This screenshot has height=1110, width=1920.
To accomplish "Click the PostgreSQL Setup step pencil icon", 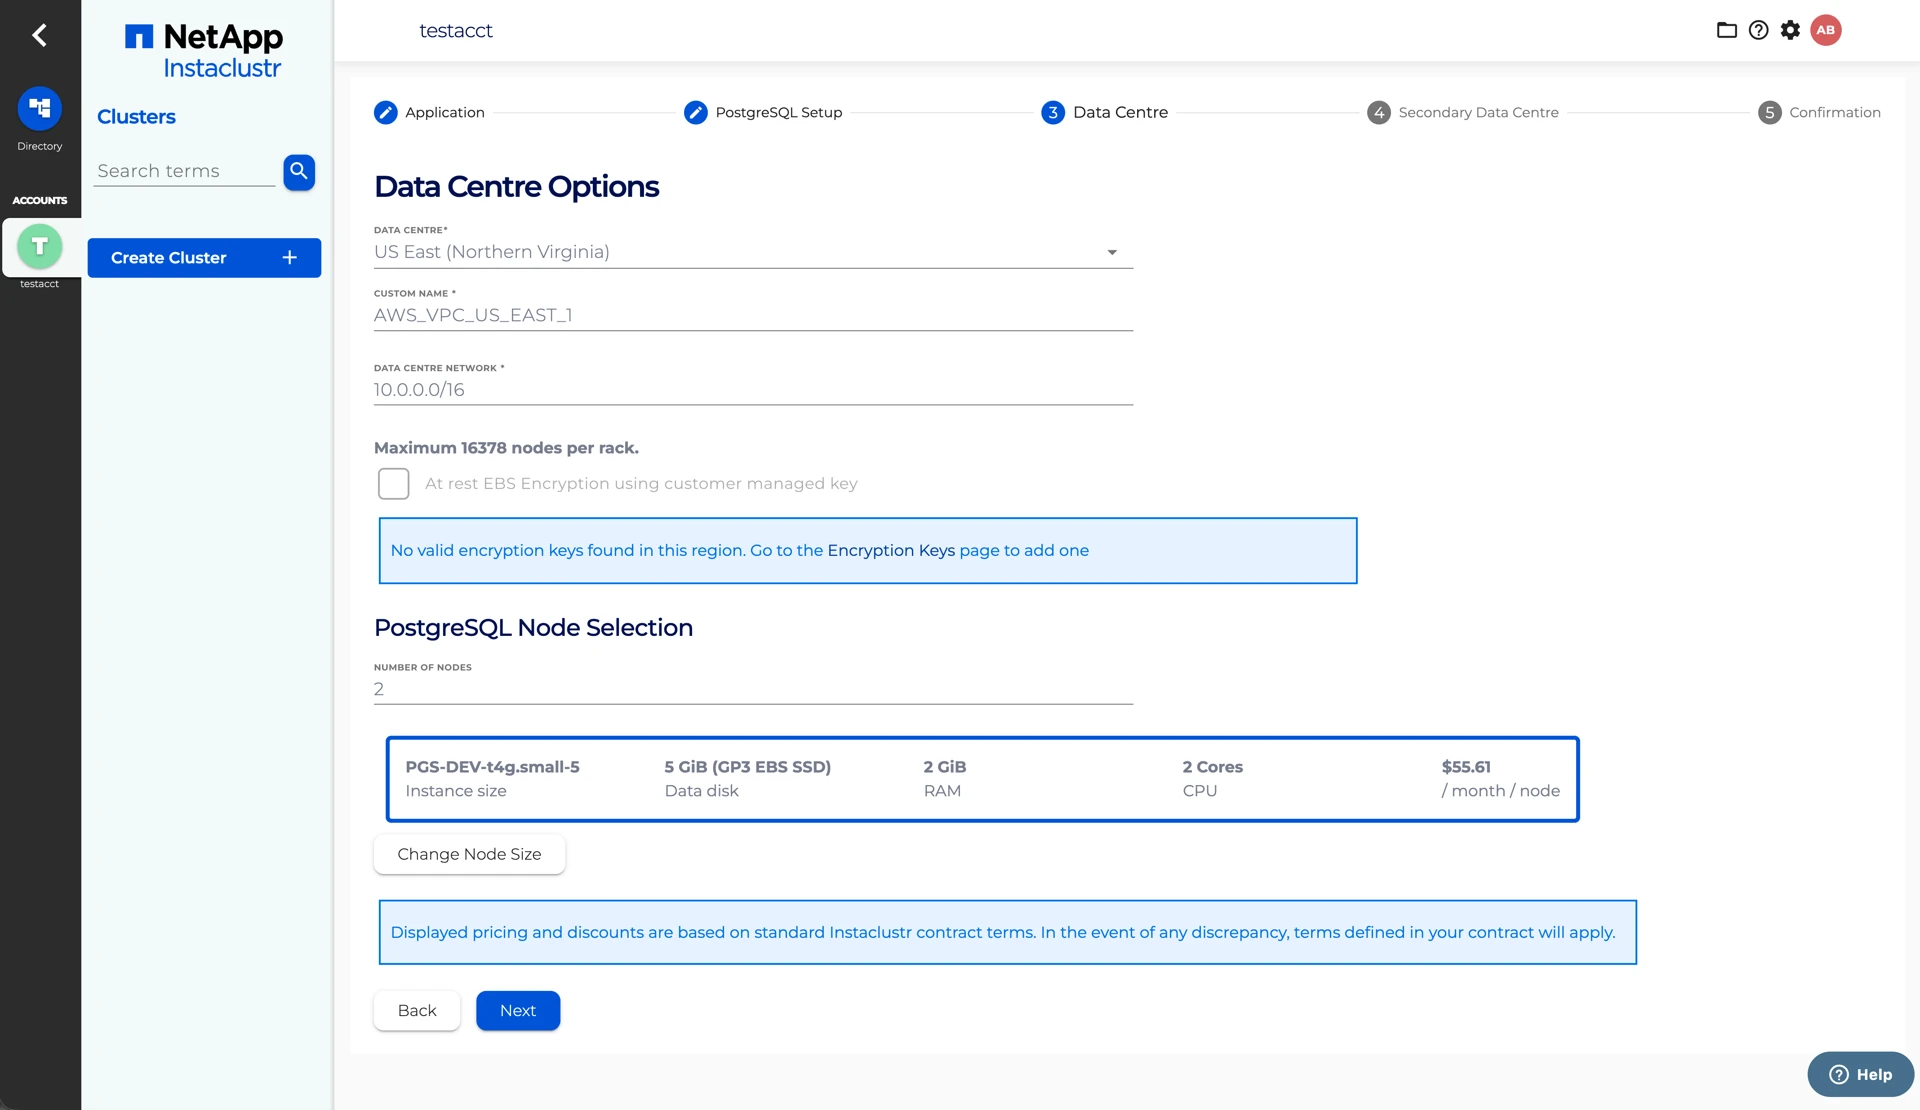I will click(x=696, y=112).
